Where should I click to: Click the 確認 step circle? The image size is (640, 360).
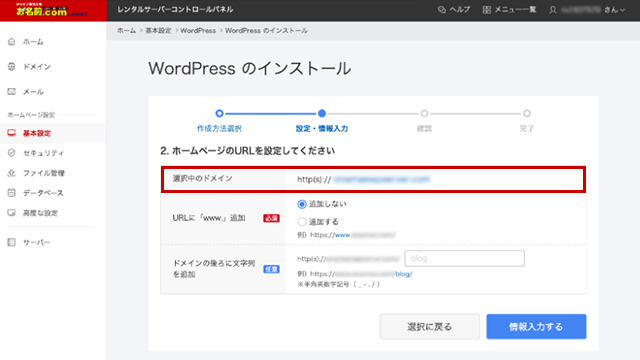click(x=424, y=113)
